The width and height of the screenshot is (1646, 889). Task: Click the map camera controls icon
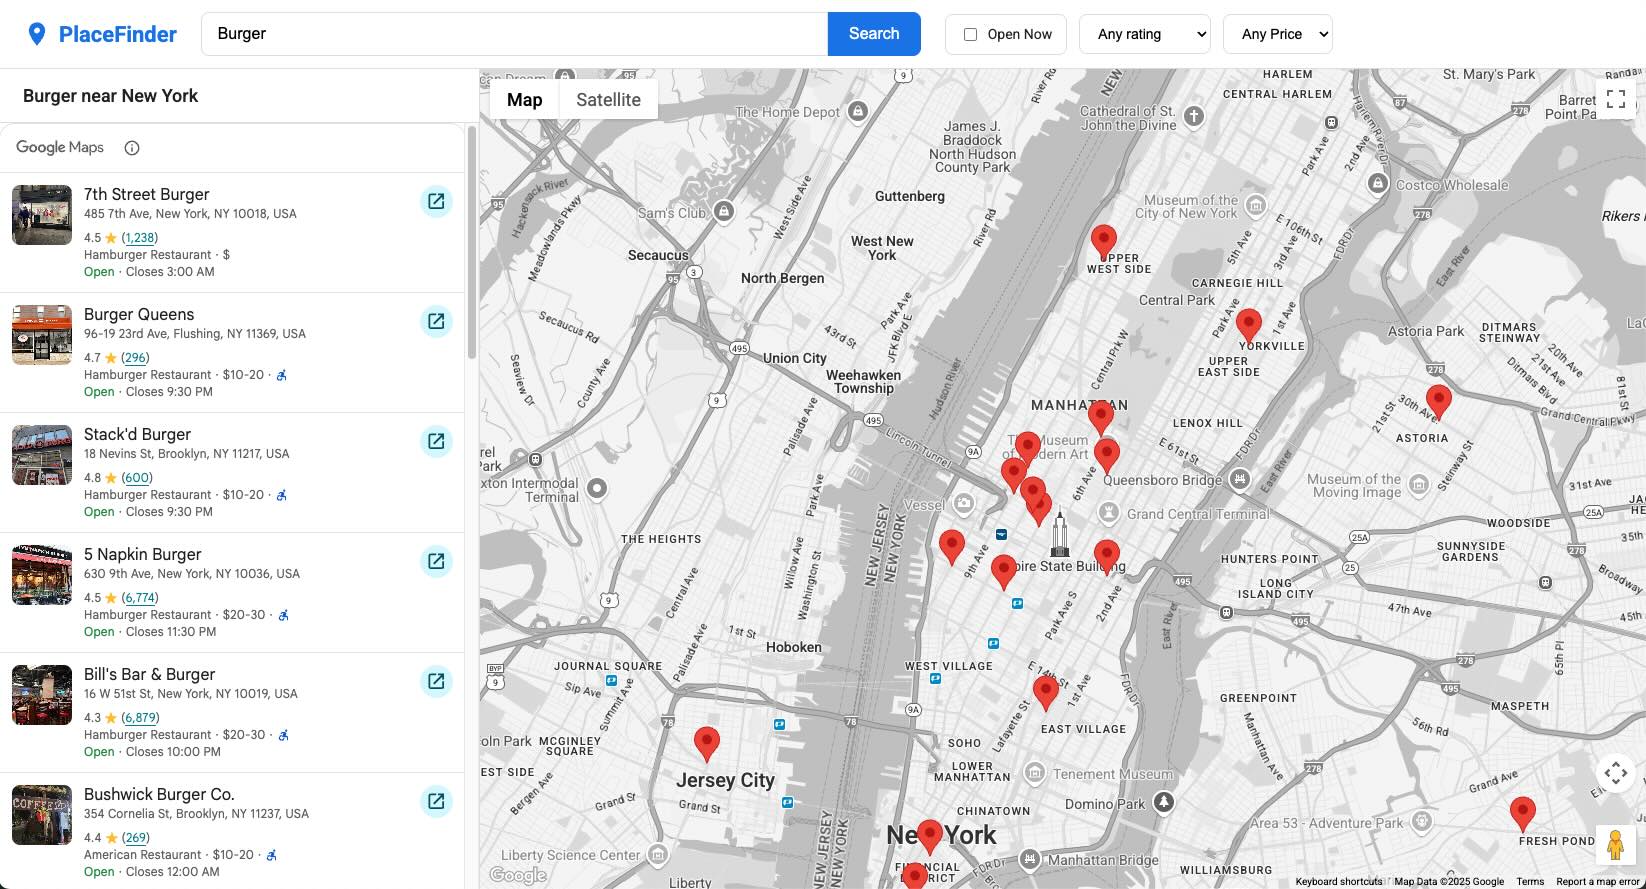click(x=1615, y=772)
